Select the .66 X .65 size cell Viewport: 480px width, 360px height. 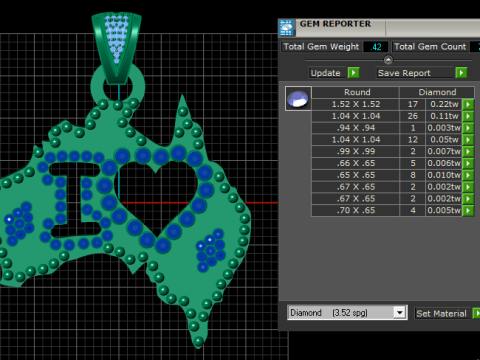point(356,163)
